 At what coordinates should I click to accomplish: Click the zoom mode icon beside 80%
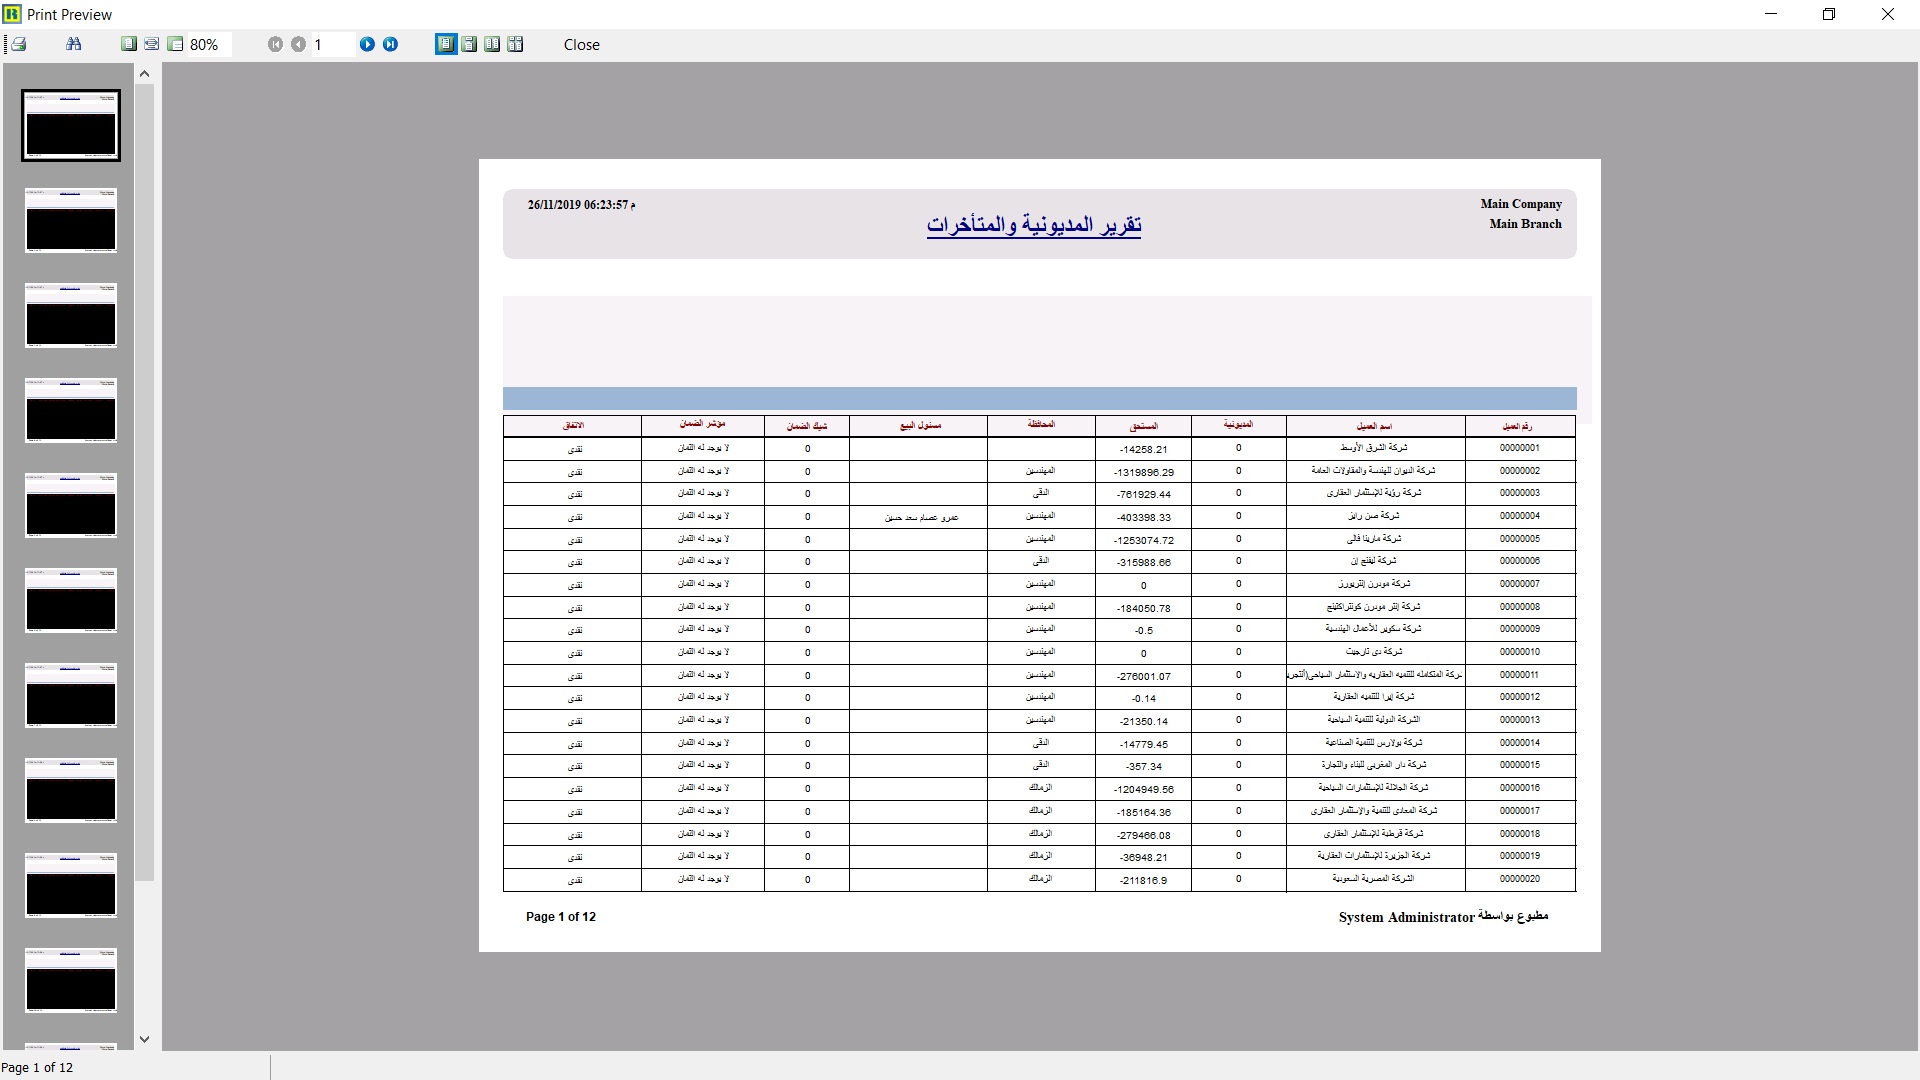[175, 44]
